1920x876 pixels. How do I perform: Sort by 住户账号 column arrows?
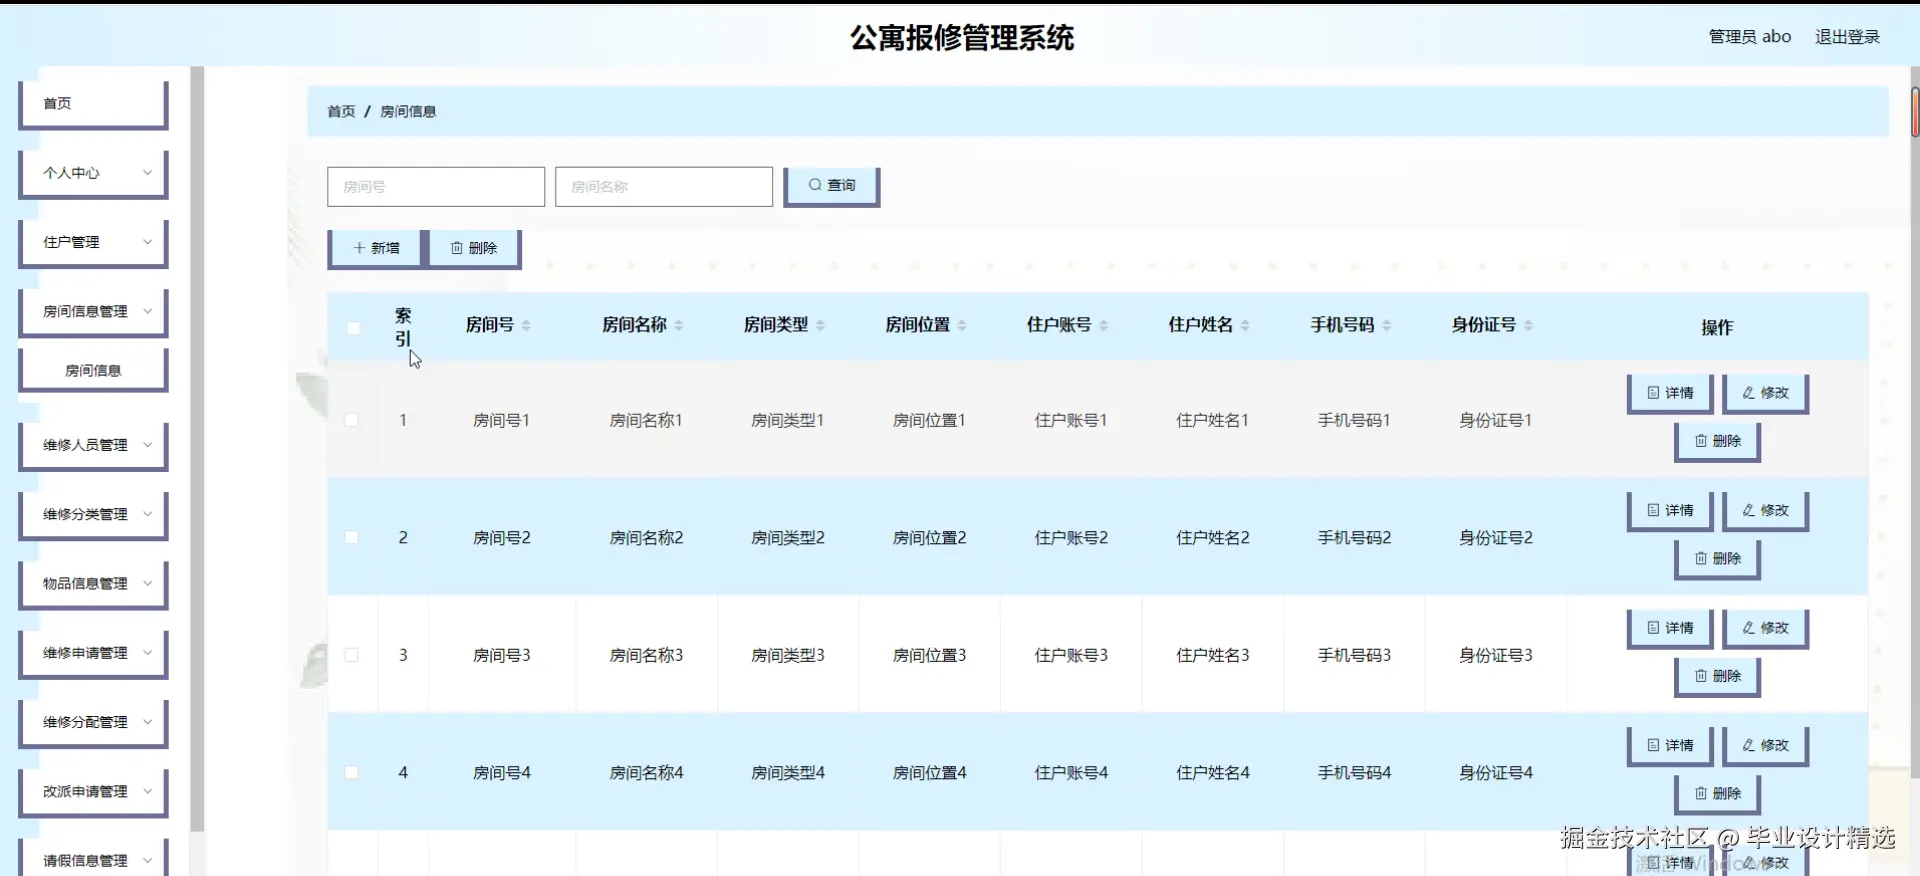coord(1104,325)
